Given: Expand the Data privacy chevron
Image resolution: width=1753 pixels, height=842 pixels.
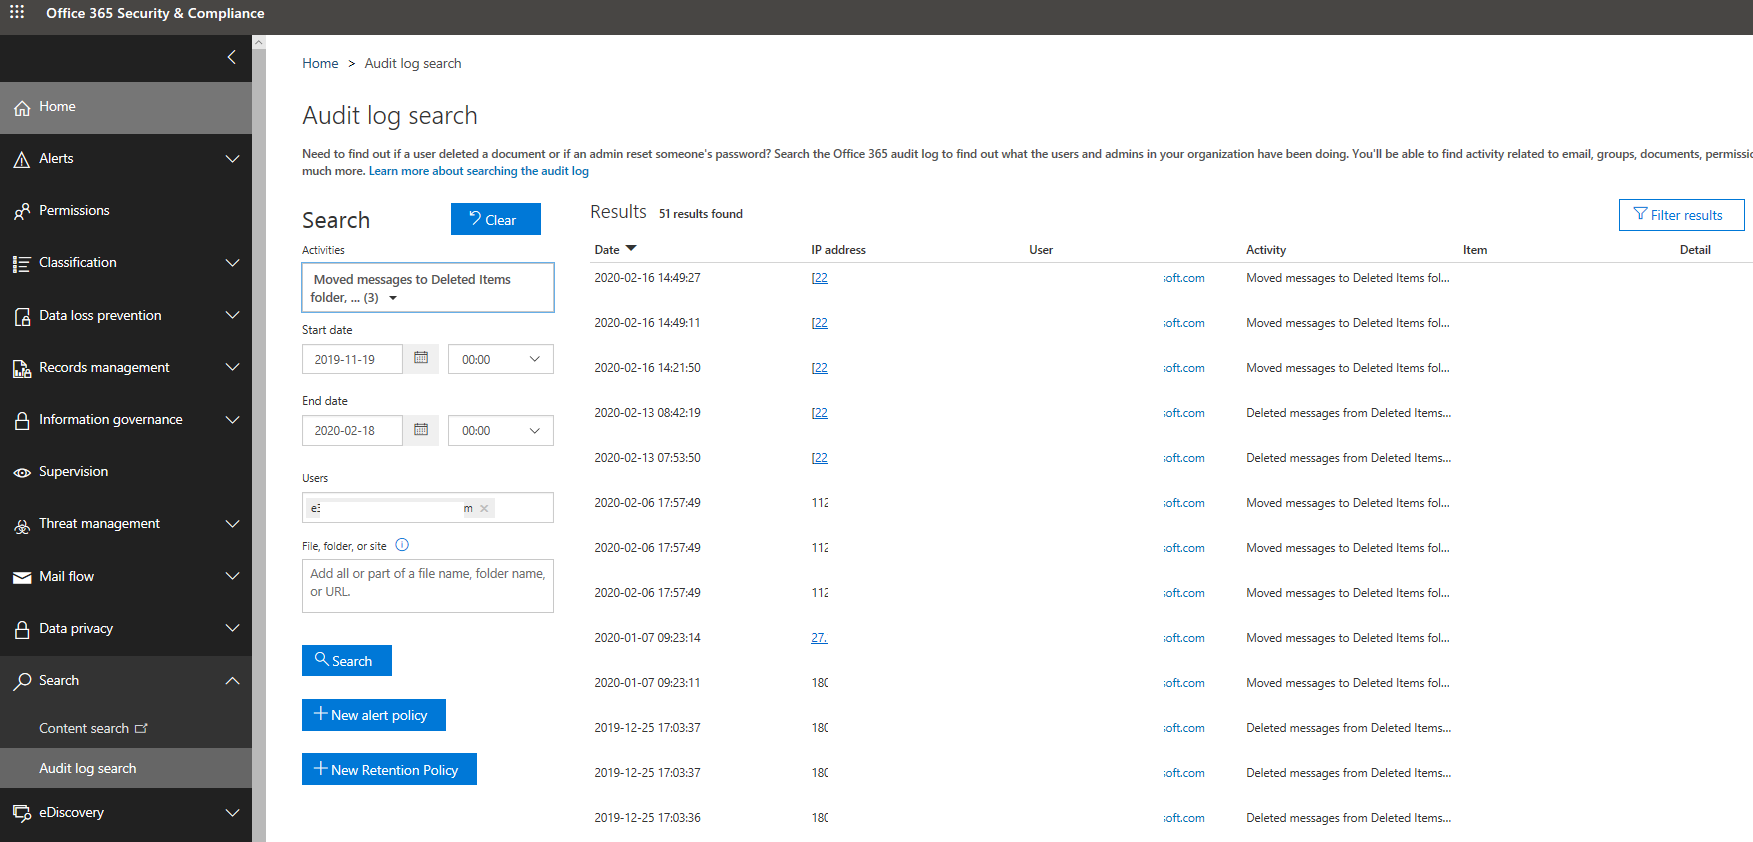Looking at the screenshot, I should [232, 628].
